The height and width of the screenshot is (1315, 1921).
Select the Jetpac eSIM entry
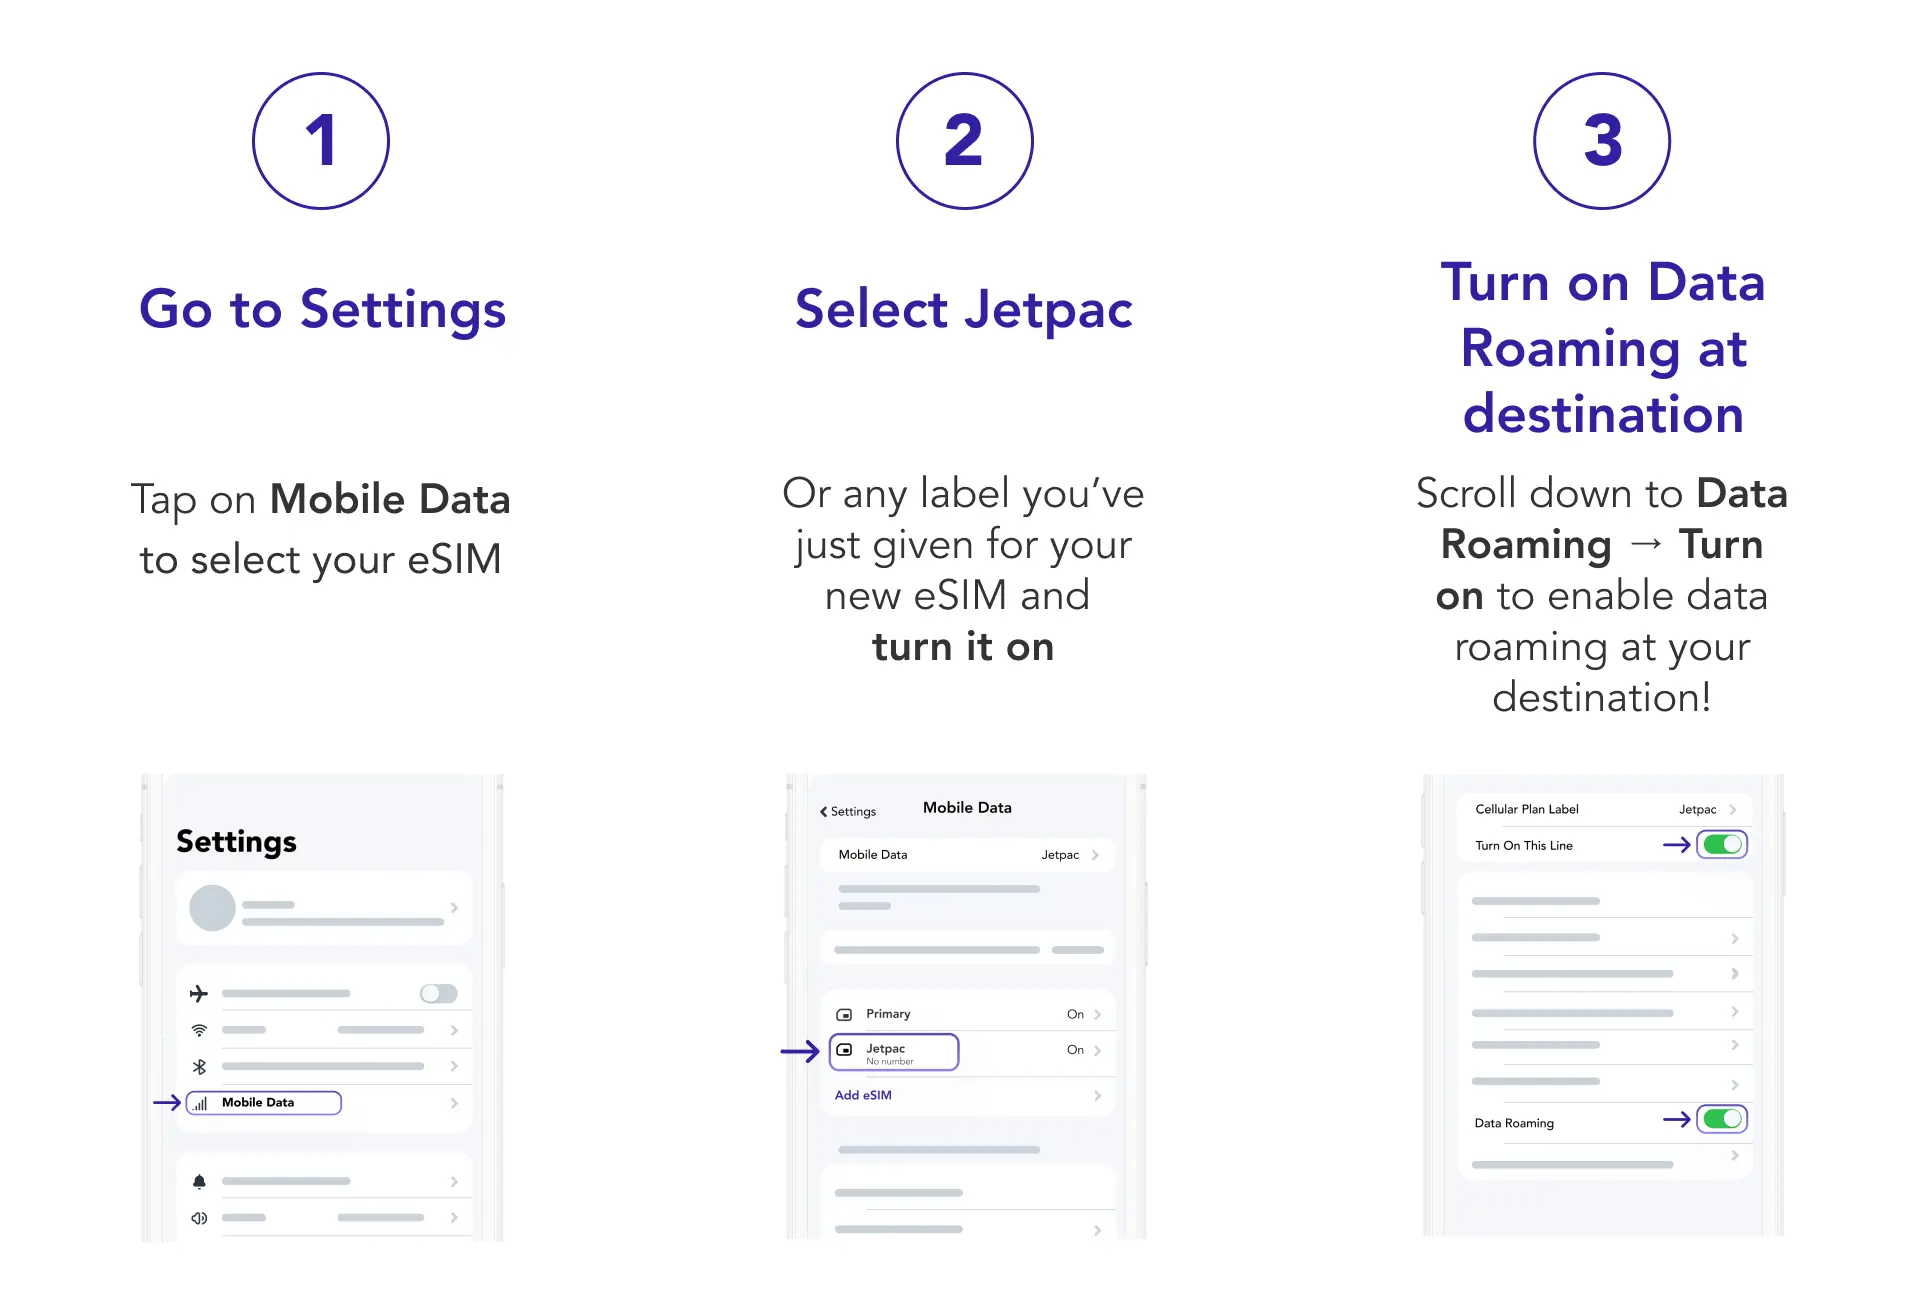click(x=894, y=1052)
